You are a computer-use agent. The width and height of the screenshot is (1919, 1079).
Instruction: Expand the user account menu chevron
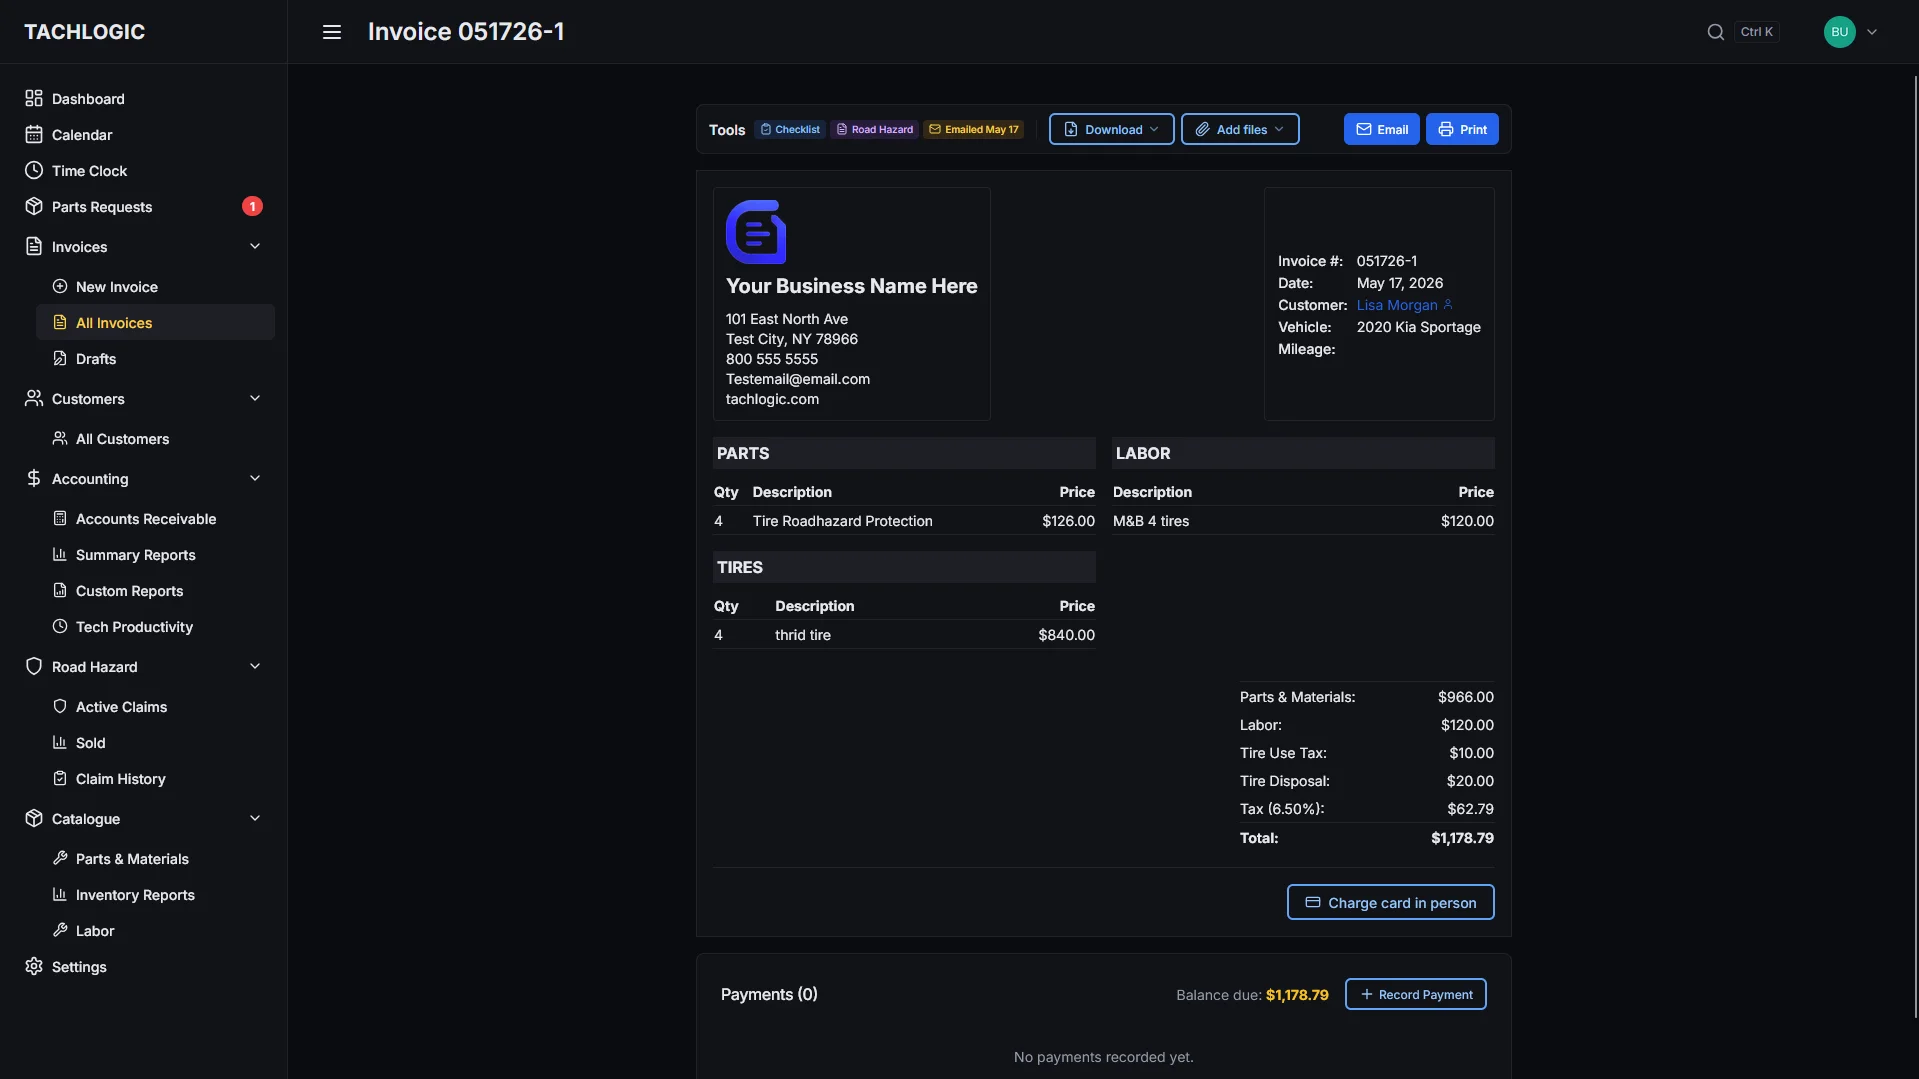(1872, 32)
